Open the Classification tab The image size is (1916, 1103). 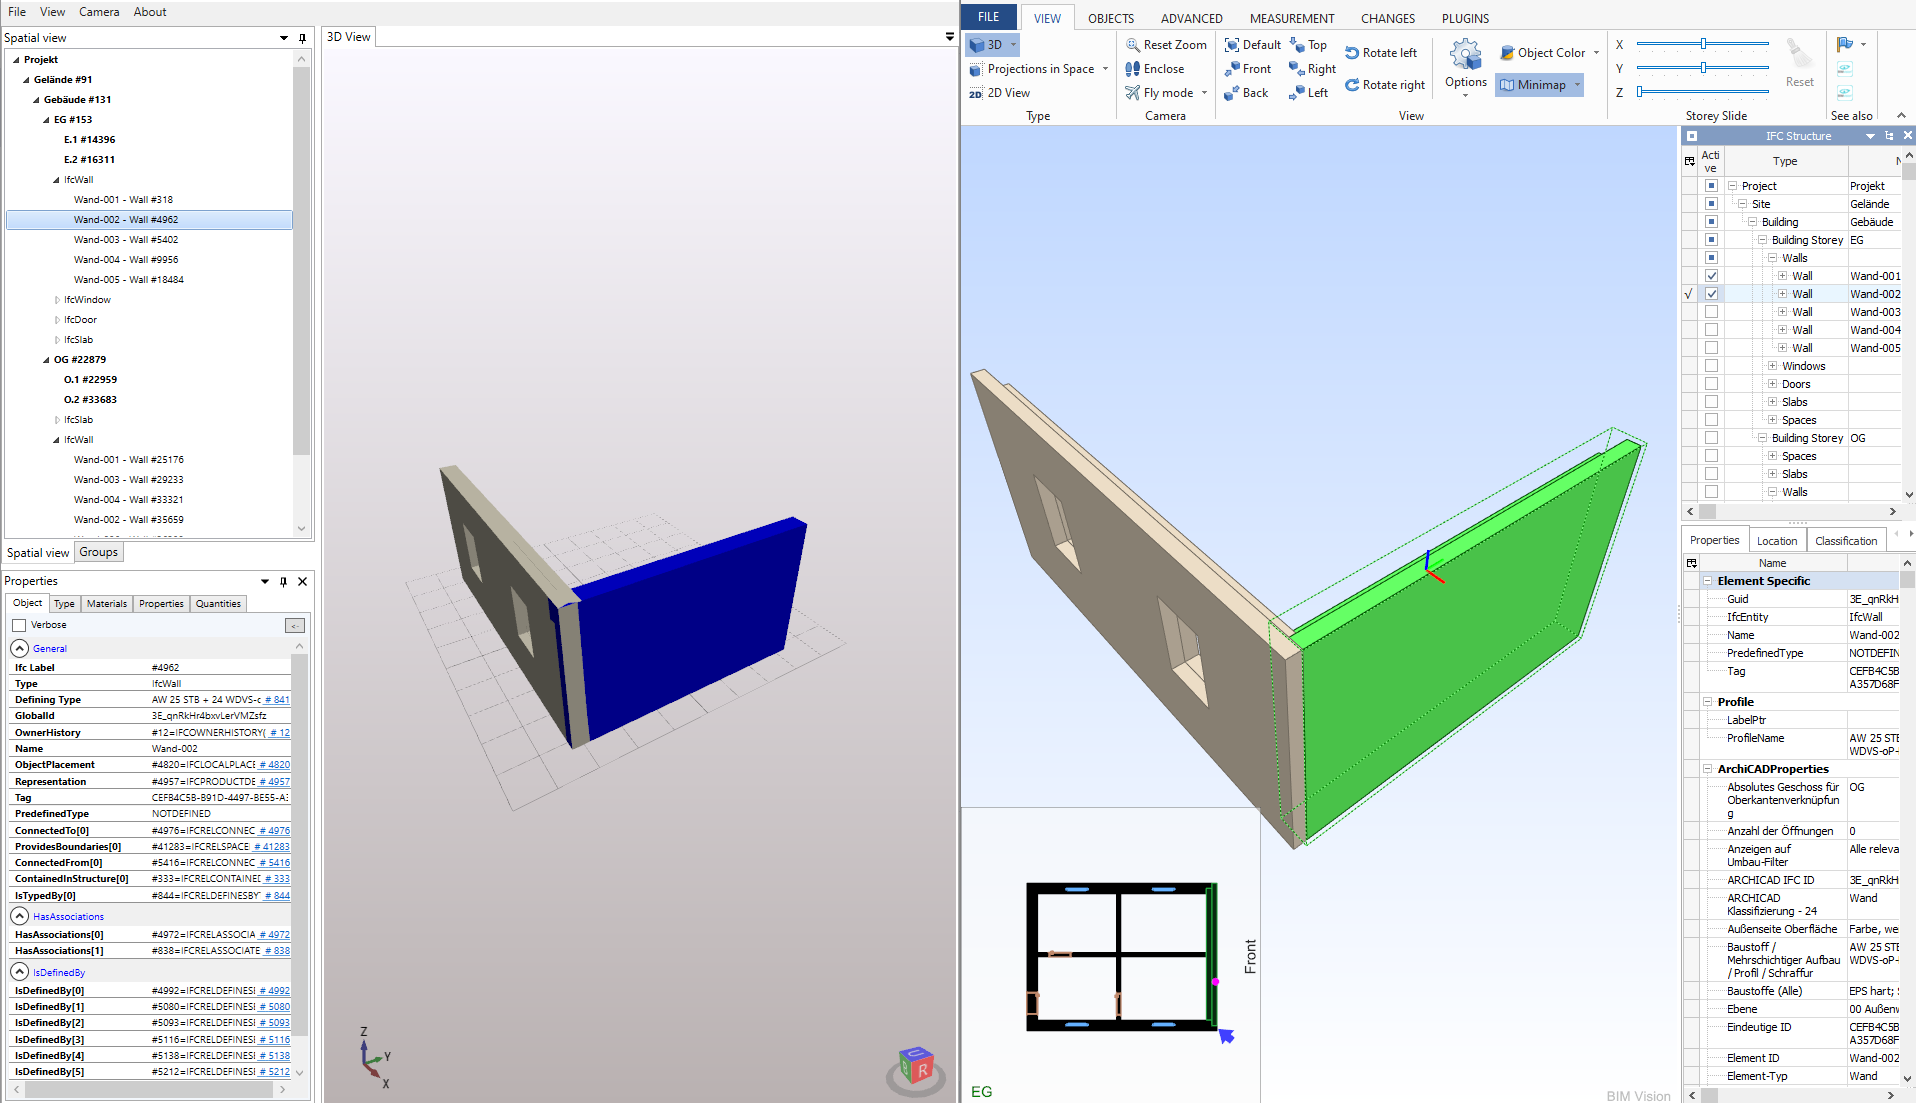click(1846, 540)
